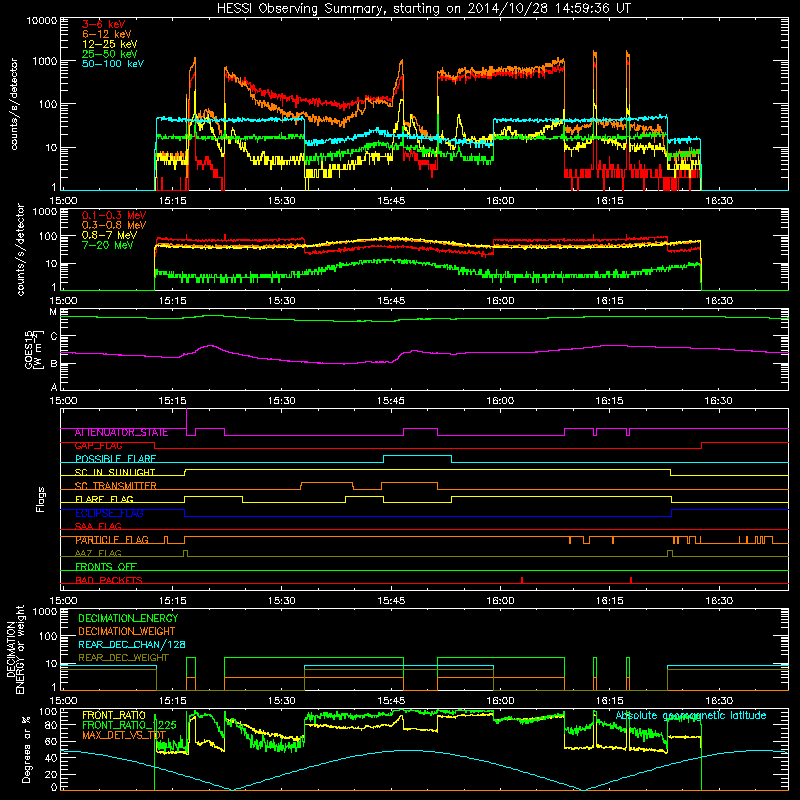Select the DECIMATION_WEIGHT legend label
The height and width of the screenshot is (800, 800).
click(x=127, y=632)
